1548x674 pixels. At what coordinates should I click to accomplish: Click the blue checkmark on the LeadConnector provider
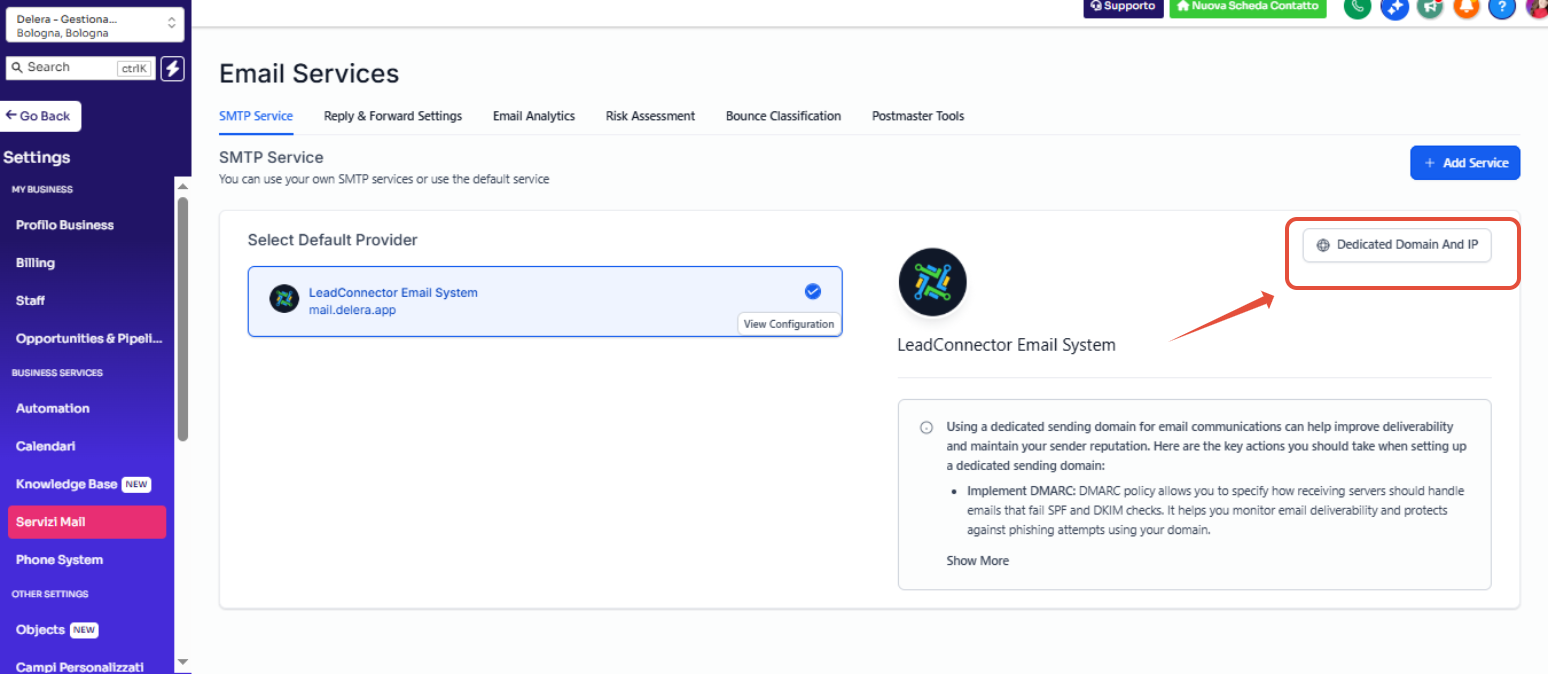[813, 291]
